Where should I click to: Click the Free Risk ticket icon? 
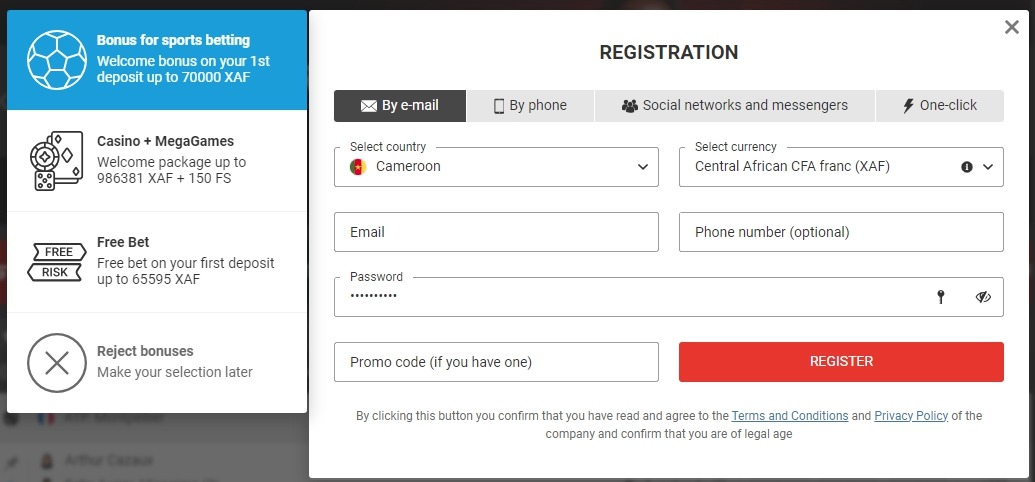point(57,262)
